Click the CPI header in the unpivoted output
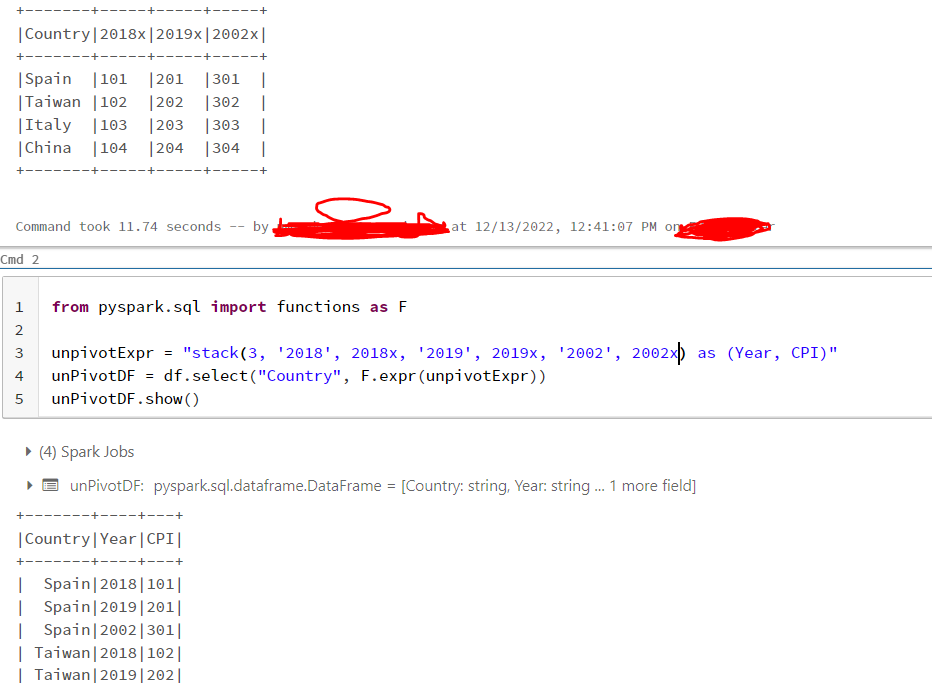Viewport: 932px width, 683px height. click(x=161, y=539)
